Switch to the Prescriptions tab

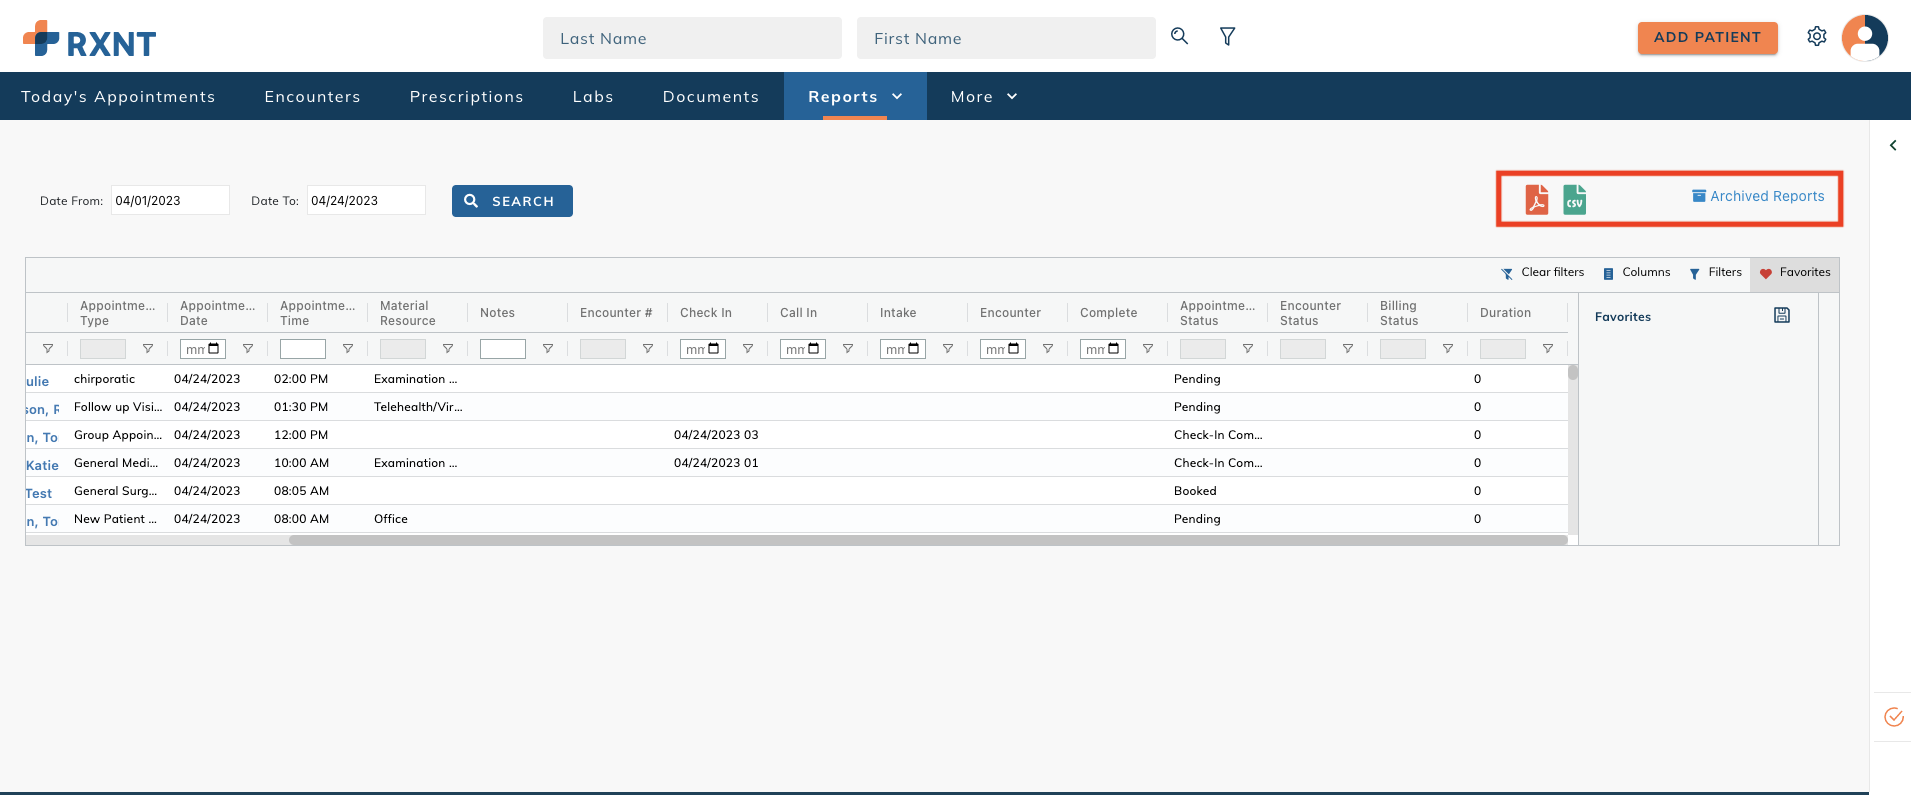466,96
